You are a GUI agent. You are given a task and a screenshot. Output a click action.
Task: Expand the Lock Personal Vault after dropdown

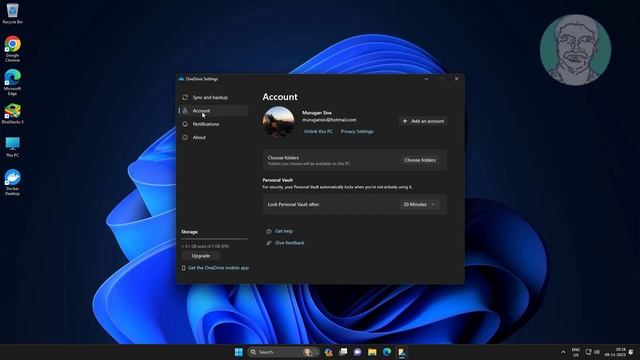(419, 204)
